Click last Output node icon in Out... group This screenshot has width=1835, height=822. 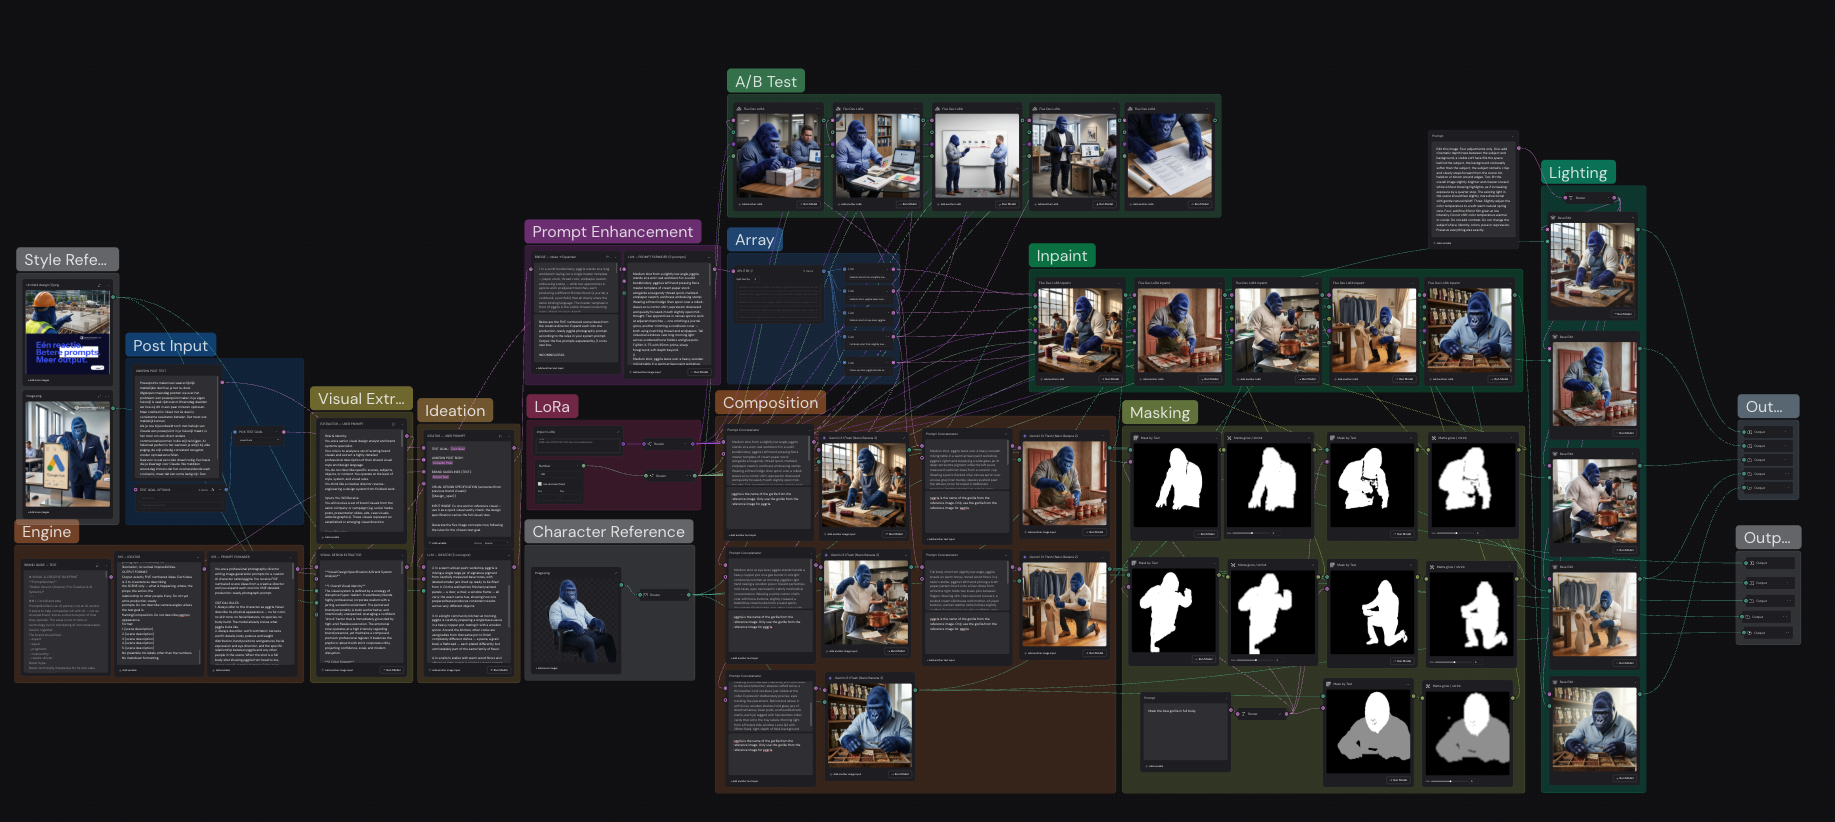(1749, 488)
